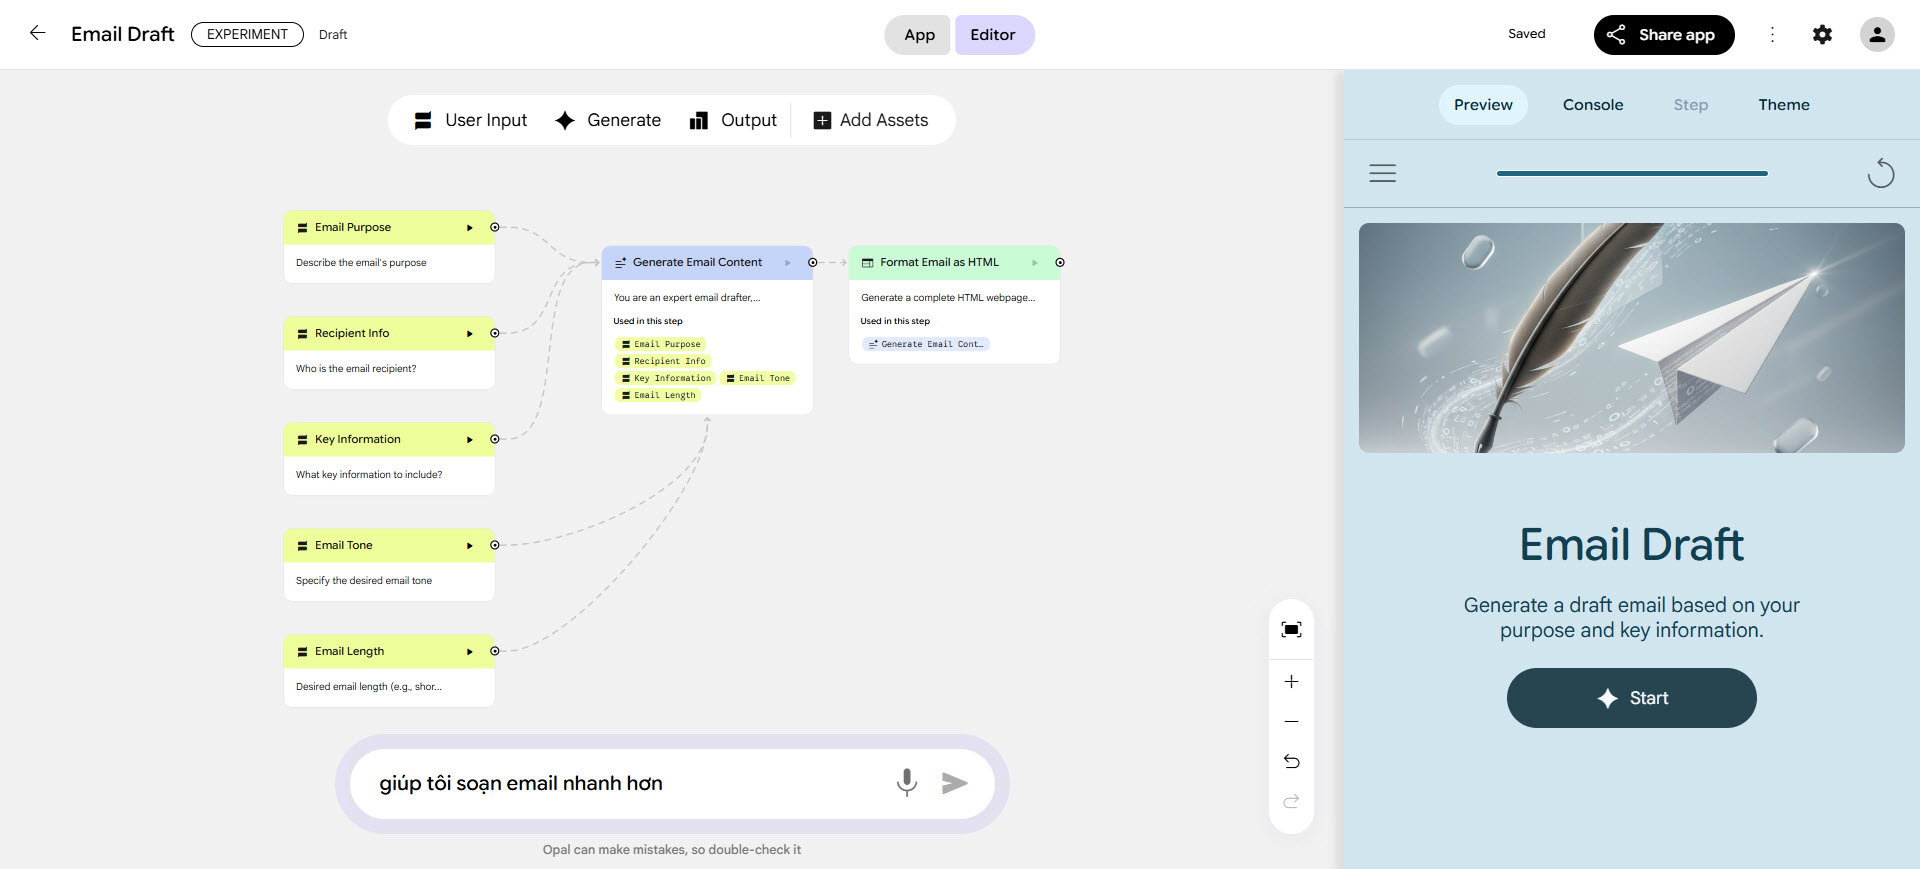Screen dimensions: 1920x869
Task: Undo the last canvas change
Action: point(1291,762)
